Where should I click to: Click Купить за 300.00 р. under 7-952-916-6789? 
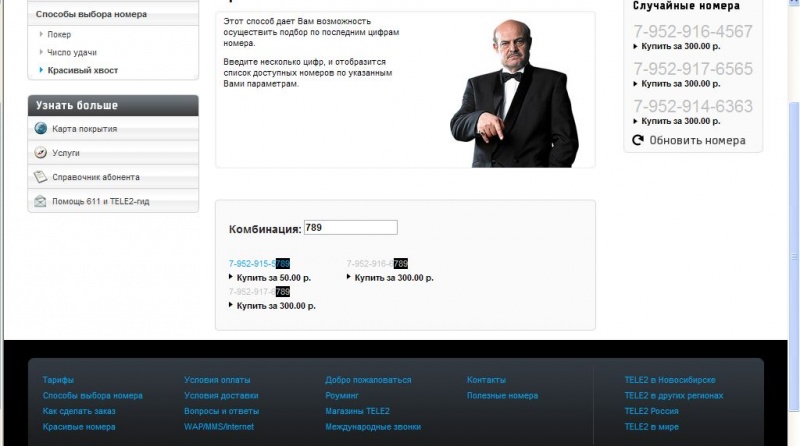394,278
